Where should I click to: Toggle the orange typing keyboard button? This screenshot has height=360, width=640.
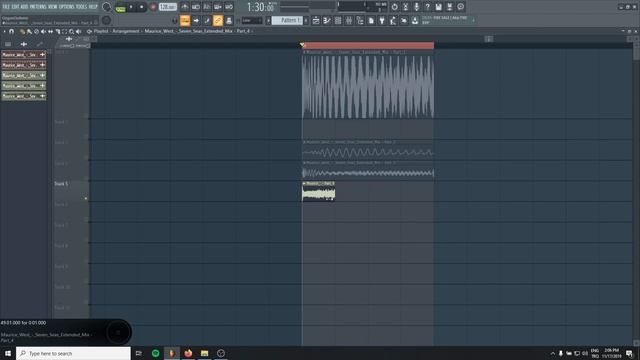pos(185,20)
